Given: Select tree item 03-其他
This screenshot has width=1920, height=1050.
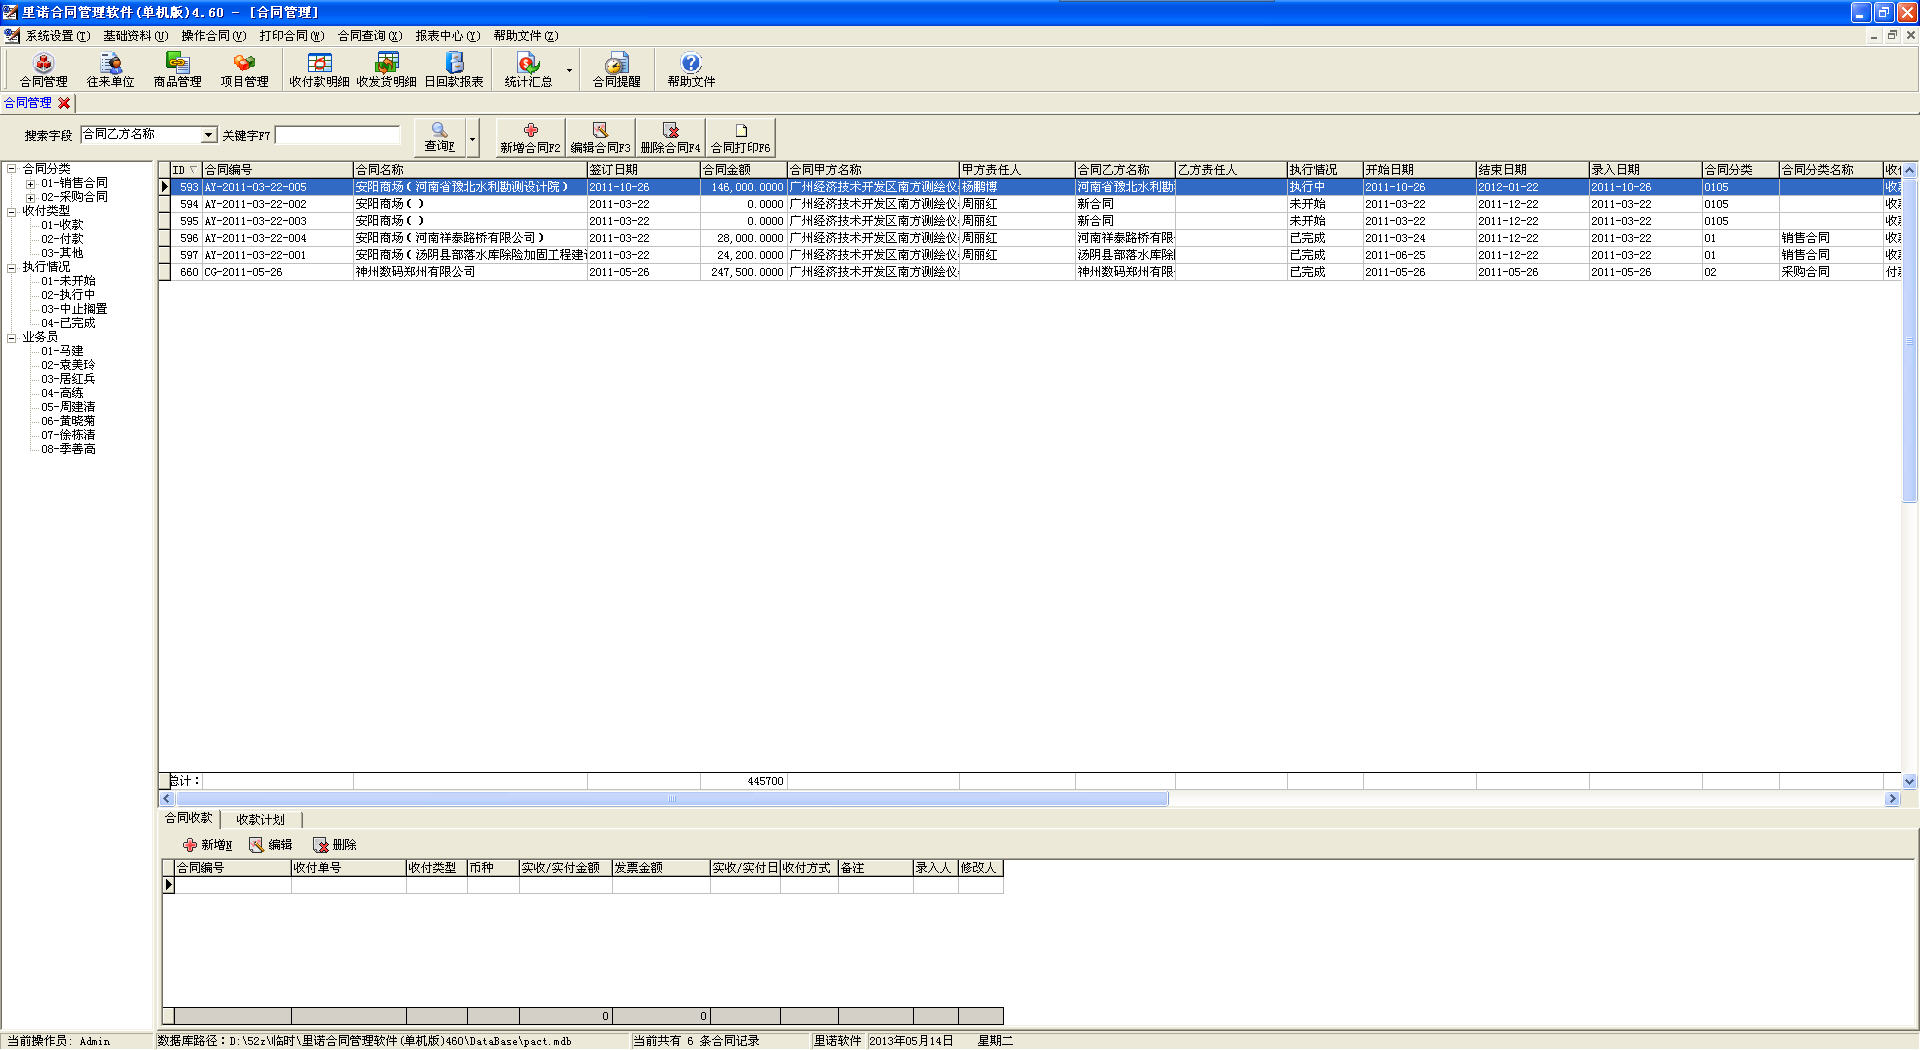Looking at the screenshot, I should click(62, 253).
